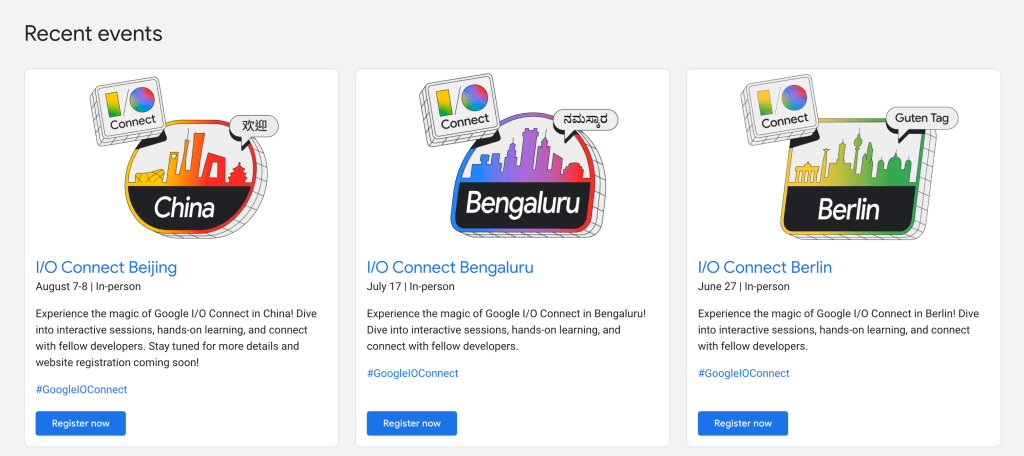Click the Guten Tag speech bubble
This screenshot has height=456, width=1024.
(x=922, y=118)
